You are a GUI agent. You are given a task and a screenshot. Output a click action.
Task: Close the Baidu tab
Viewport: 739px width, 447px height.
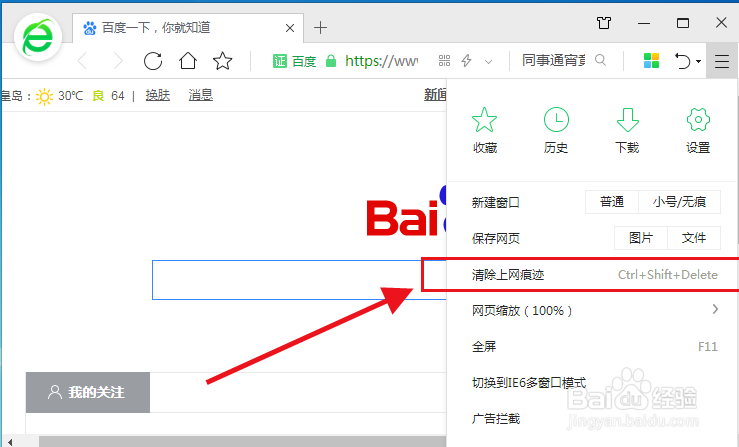290,28
